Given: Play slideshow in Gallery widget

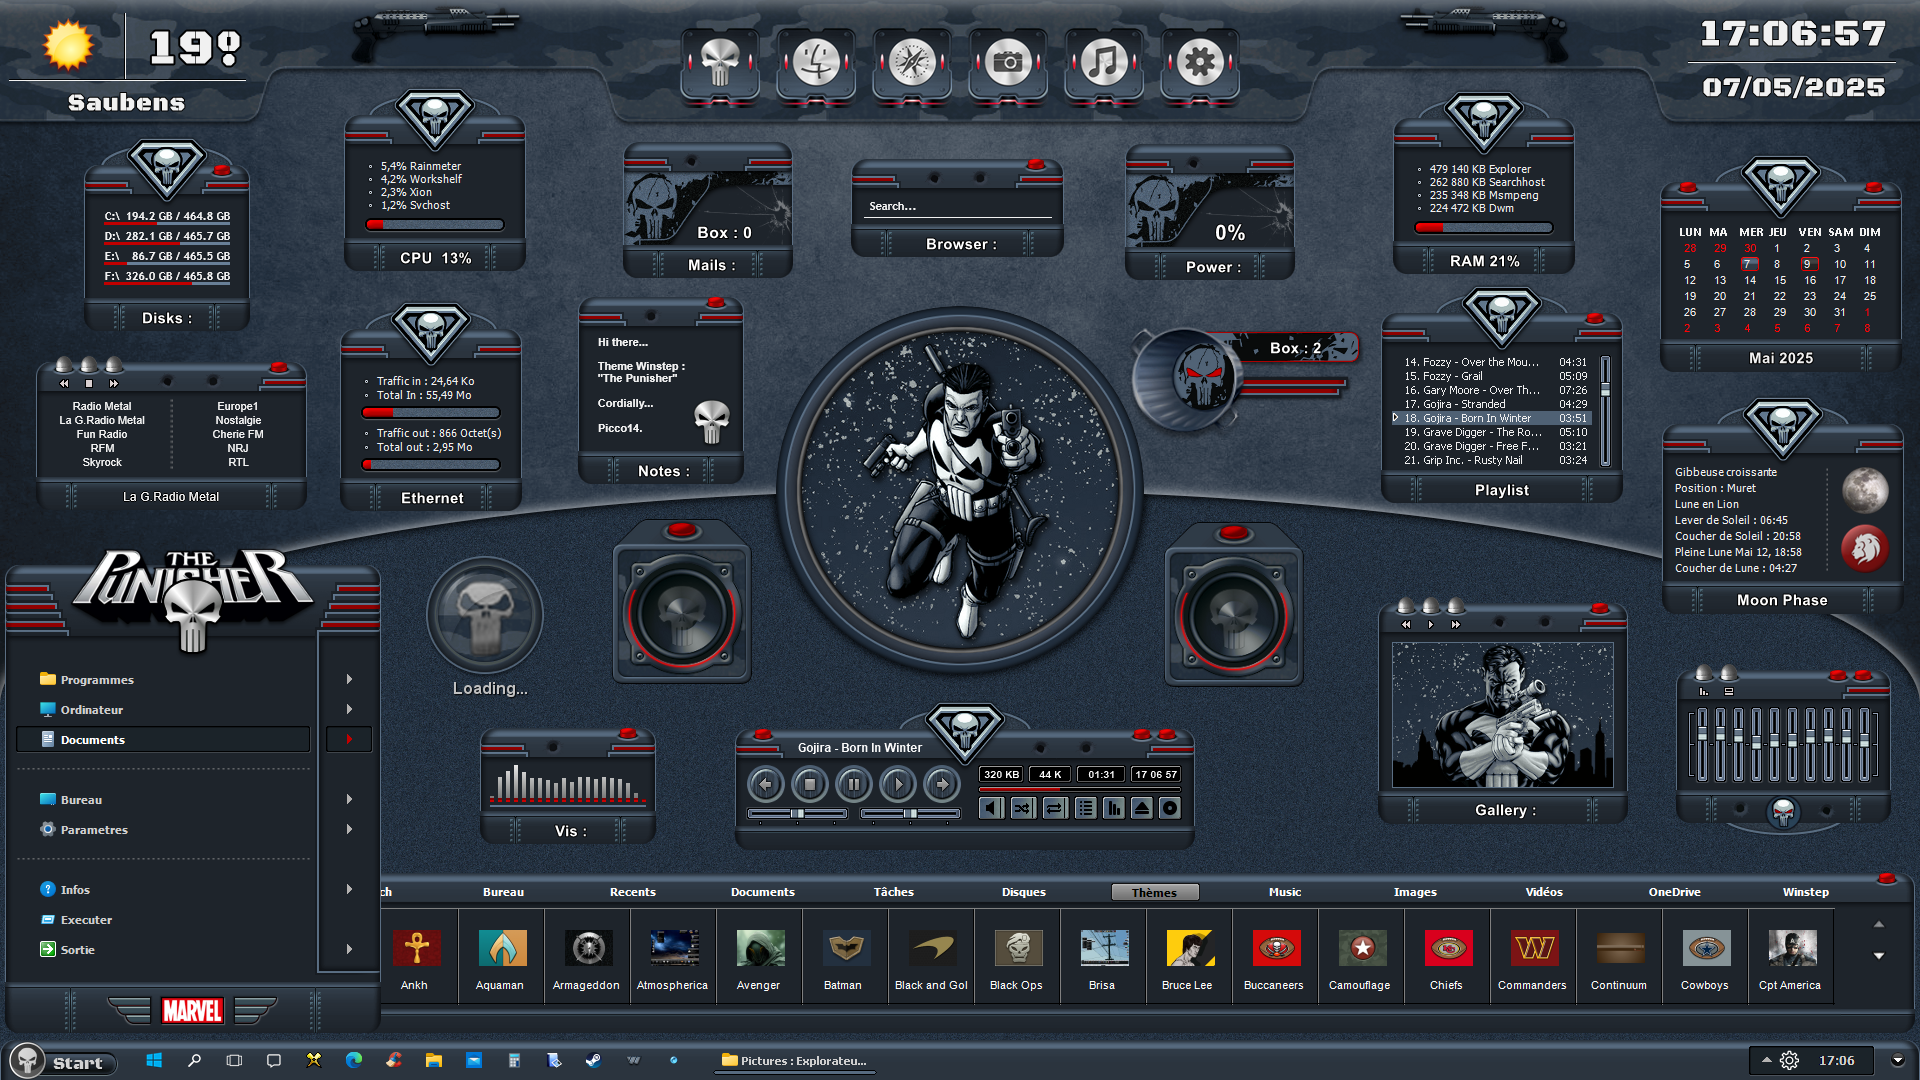Looking at the screenshot, I should tap(1431, 624).
